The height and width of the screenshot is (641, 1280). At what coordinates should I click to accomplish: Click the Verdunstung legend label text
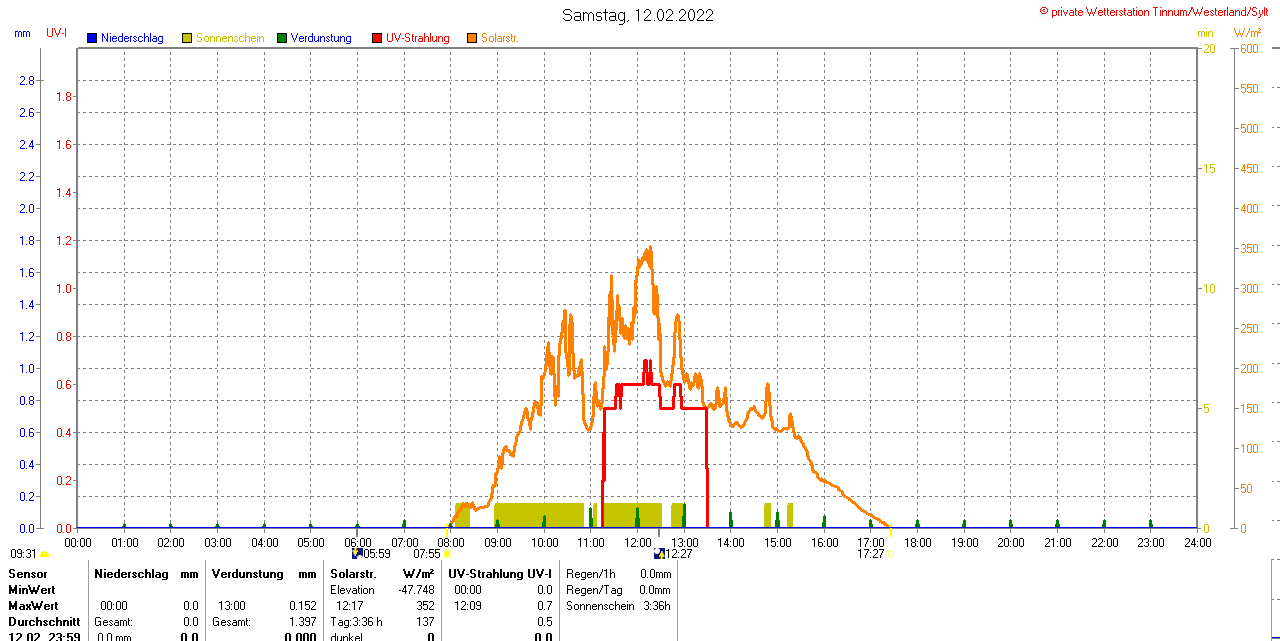tap(321, 38)
